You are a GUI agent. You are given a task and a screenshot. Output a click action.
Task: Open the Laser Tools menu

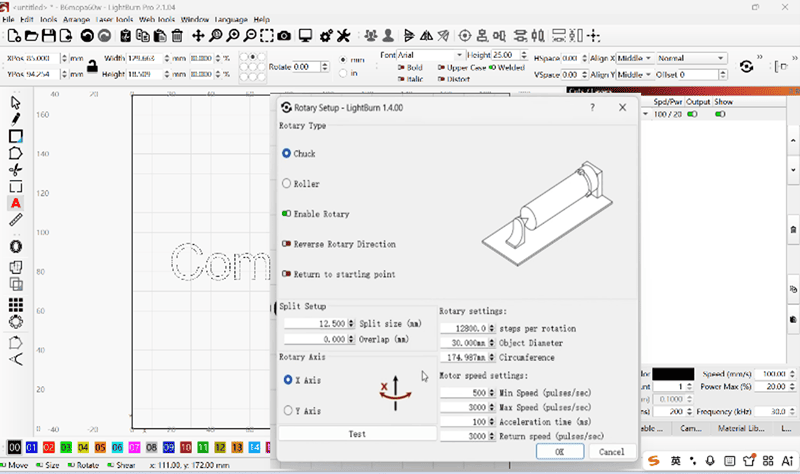114,19
